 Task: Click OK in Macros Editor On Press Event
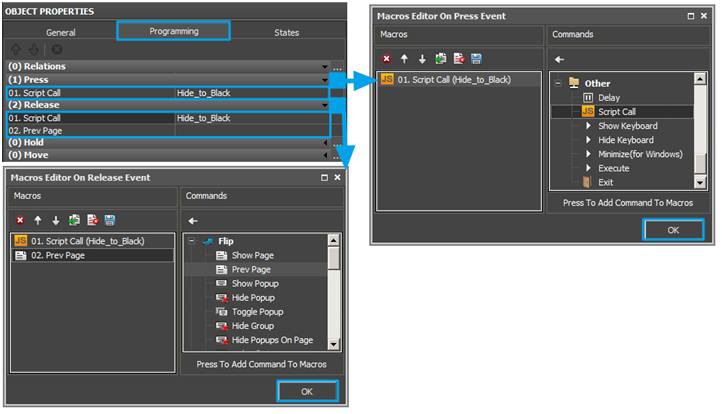(672, 229)
